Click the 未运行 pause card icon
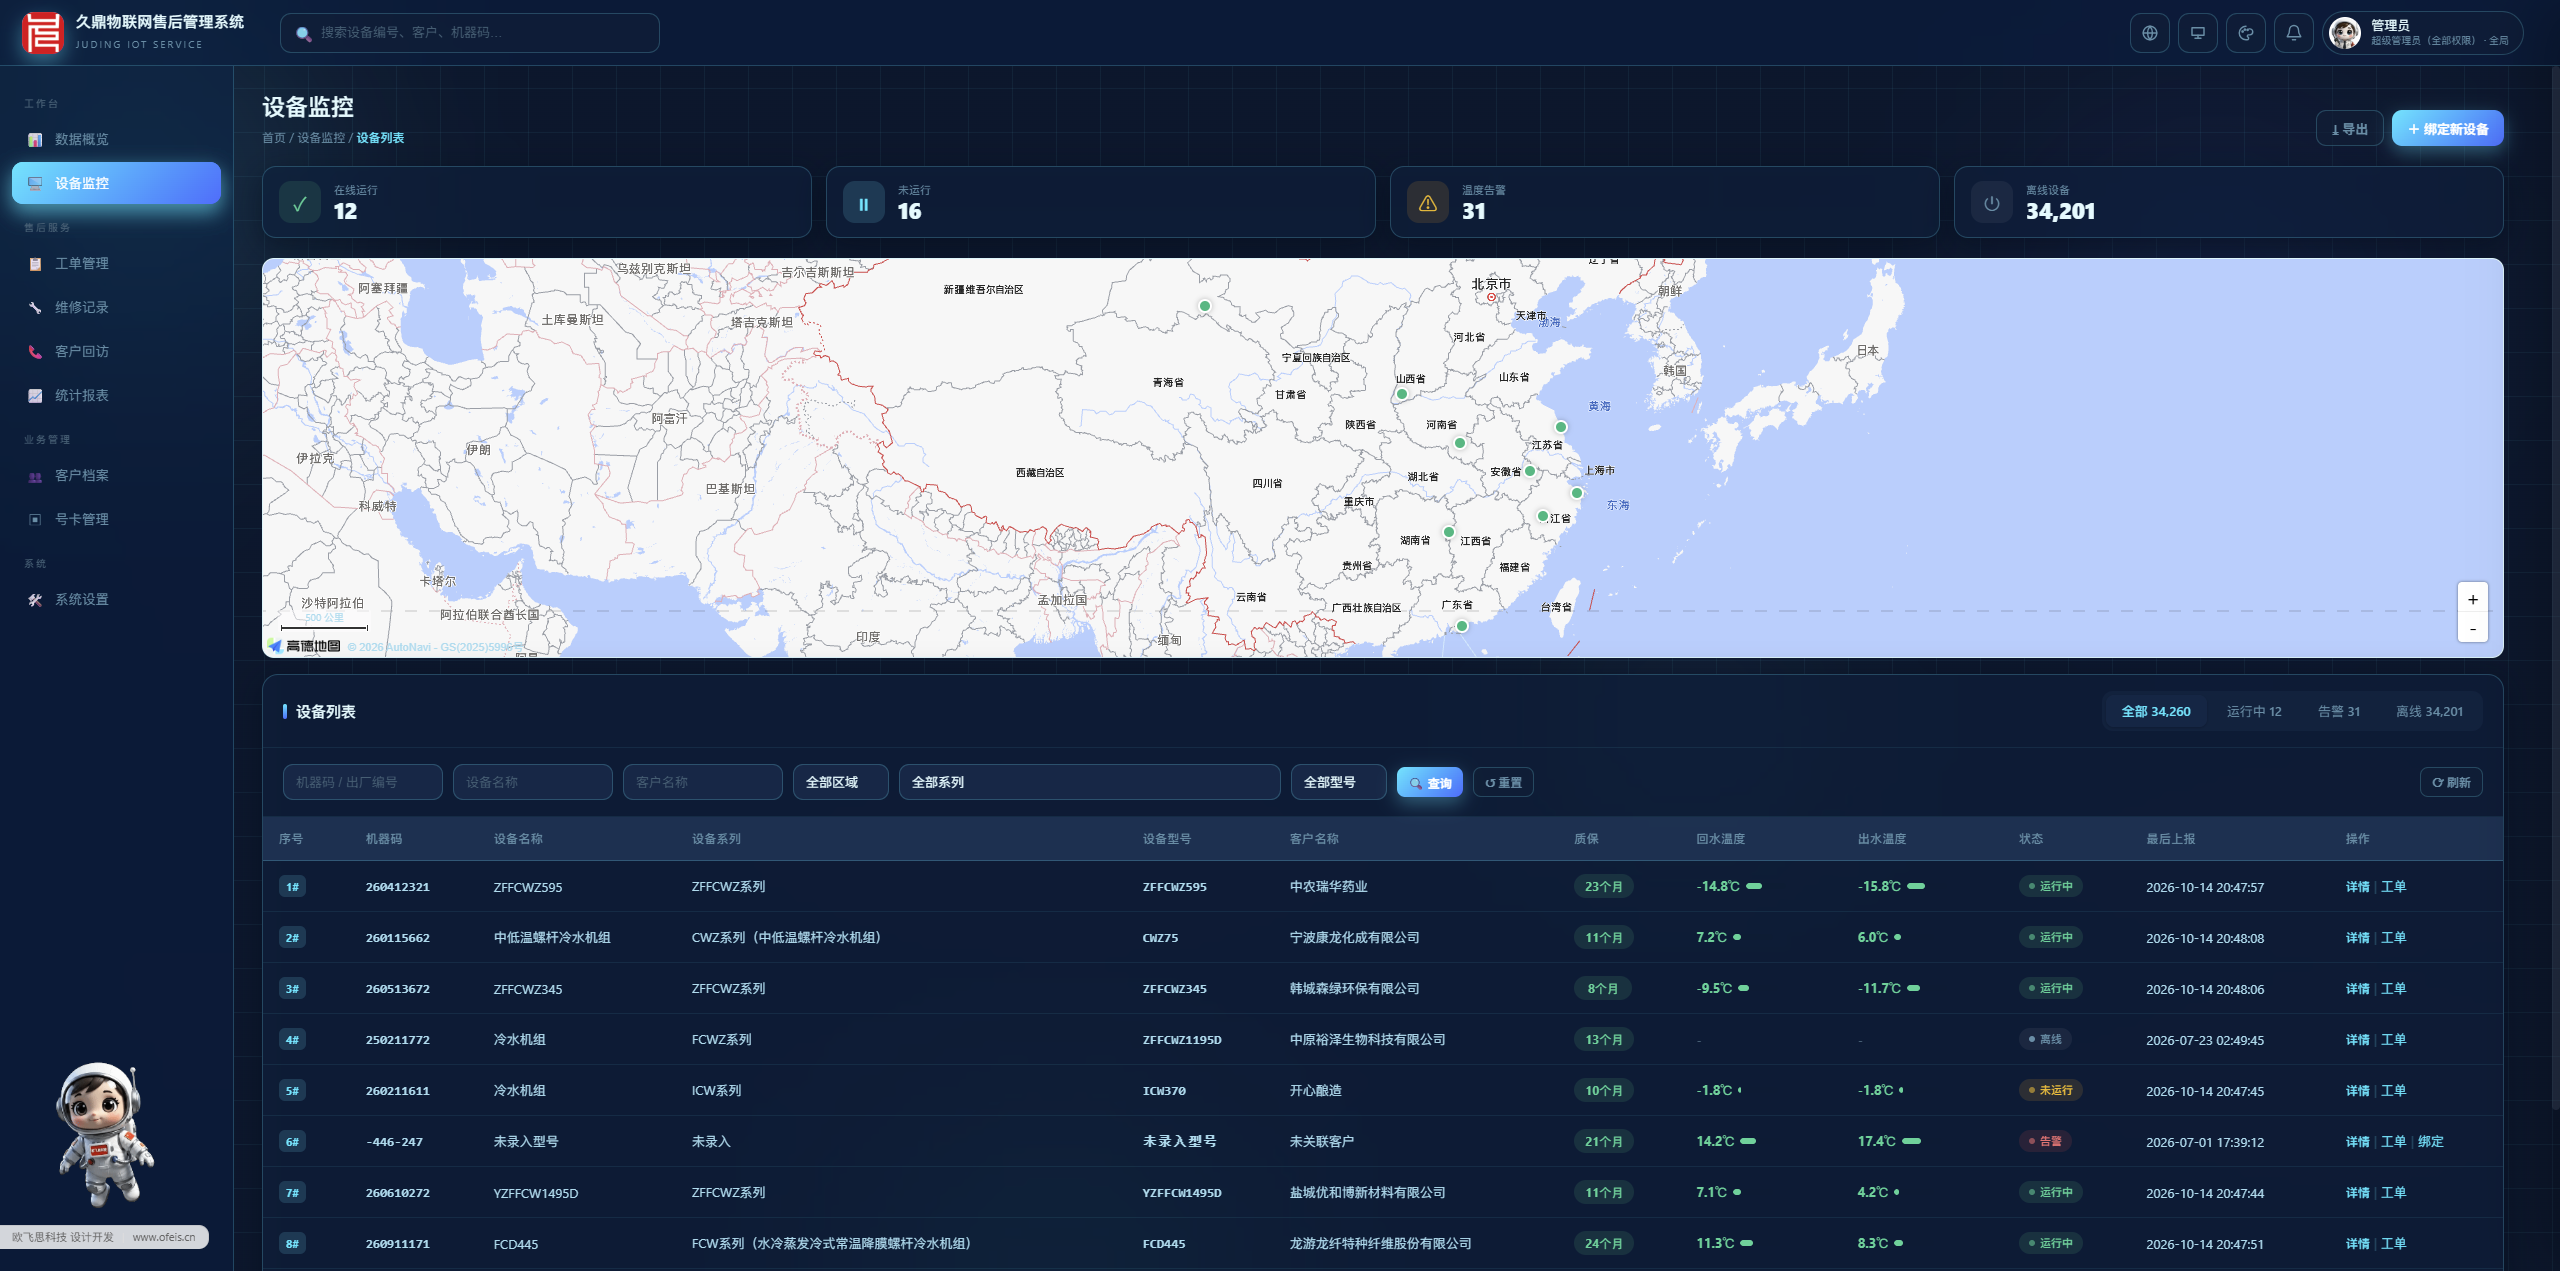This screenshot has height=1271, width=2560. [863, 203]
